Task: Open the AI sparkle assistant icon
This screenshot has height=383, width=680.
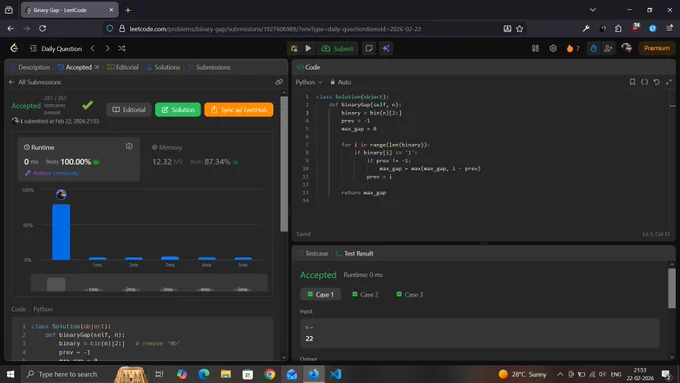Action: point(386,48)
